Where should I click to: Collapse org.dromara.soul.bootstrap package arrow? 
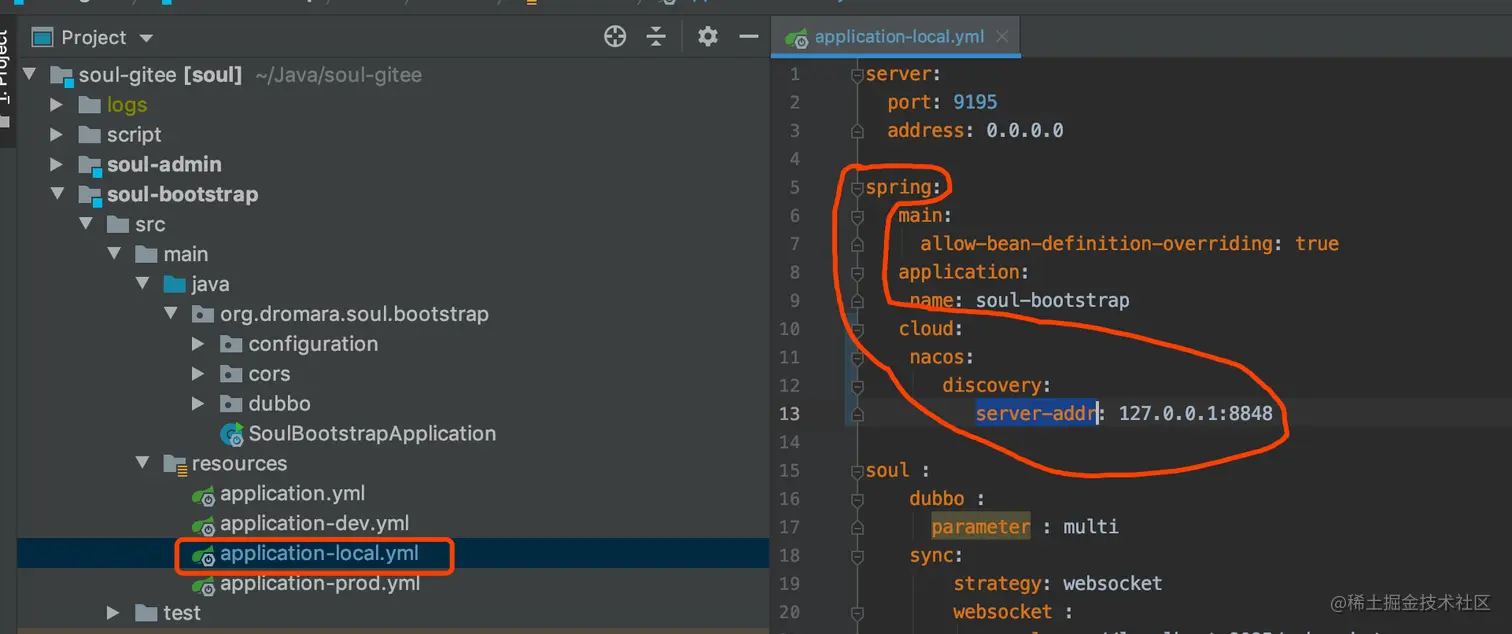[169, 314]
